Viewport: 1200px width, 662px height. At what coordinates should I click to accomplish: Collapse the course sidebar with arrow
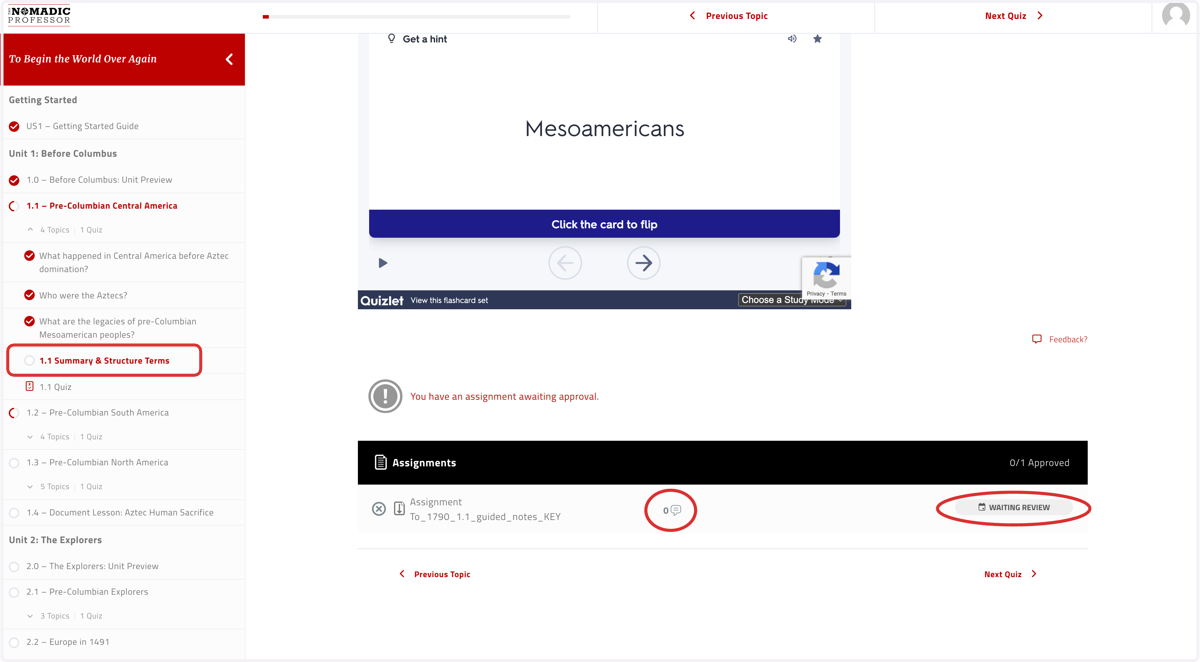[229, 59]
